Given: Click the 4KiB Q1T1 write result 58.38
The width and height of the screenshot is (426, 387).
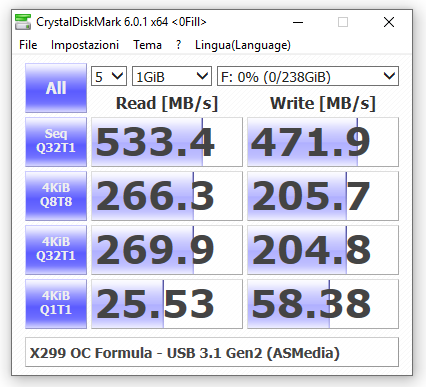Looking at the screenshot, I should [x=323, y=304].
